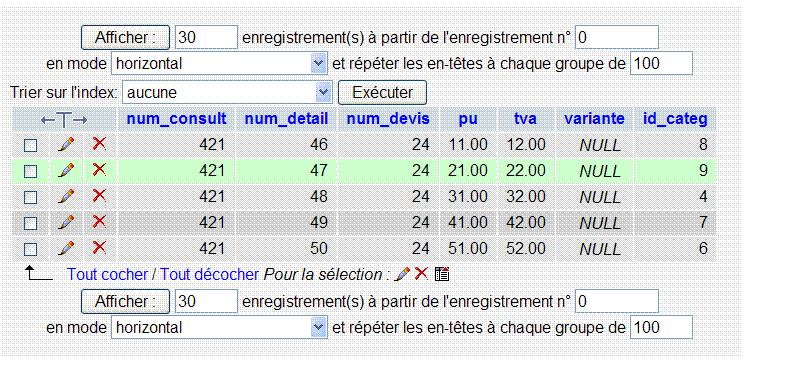Click the top Afficher button
The image size is (789, 374).
(x=125, y=37)
